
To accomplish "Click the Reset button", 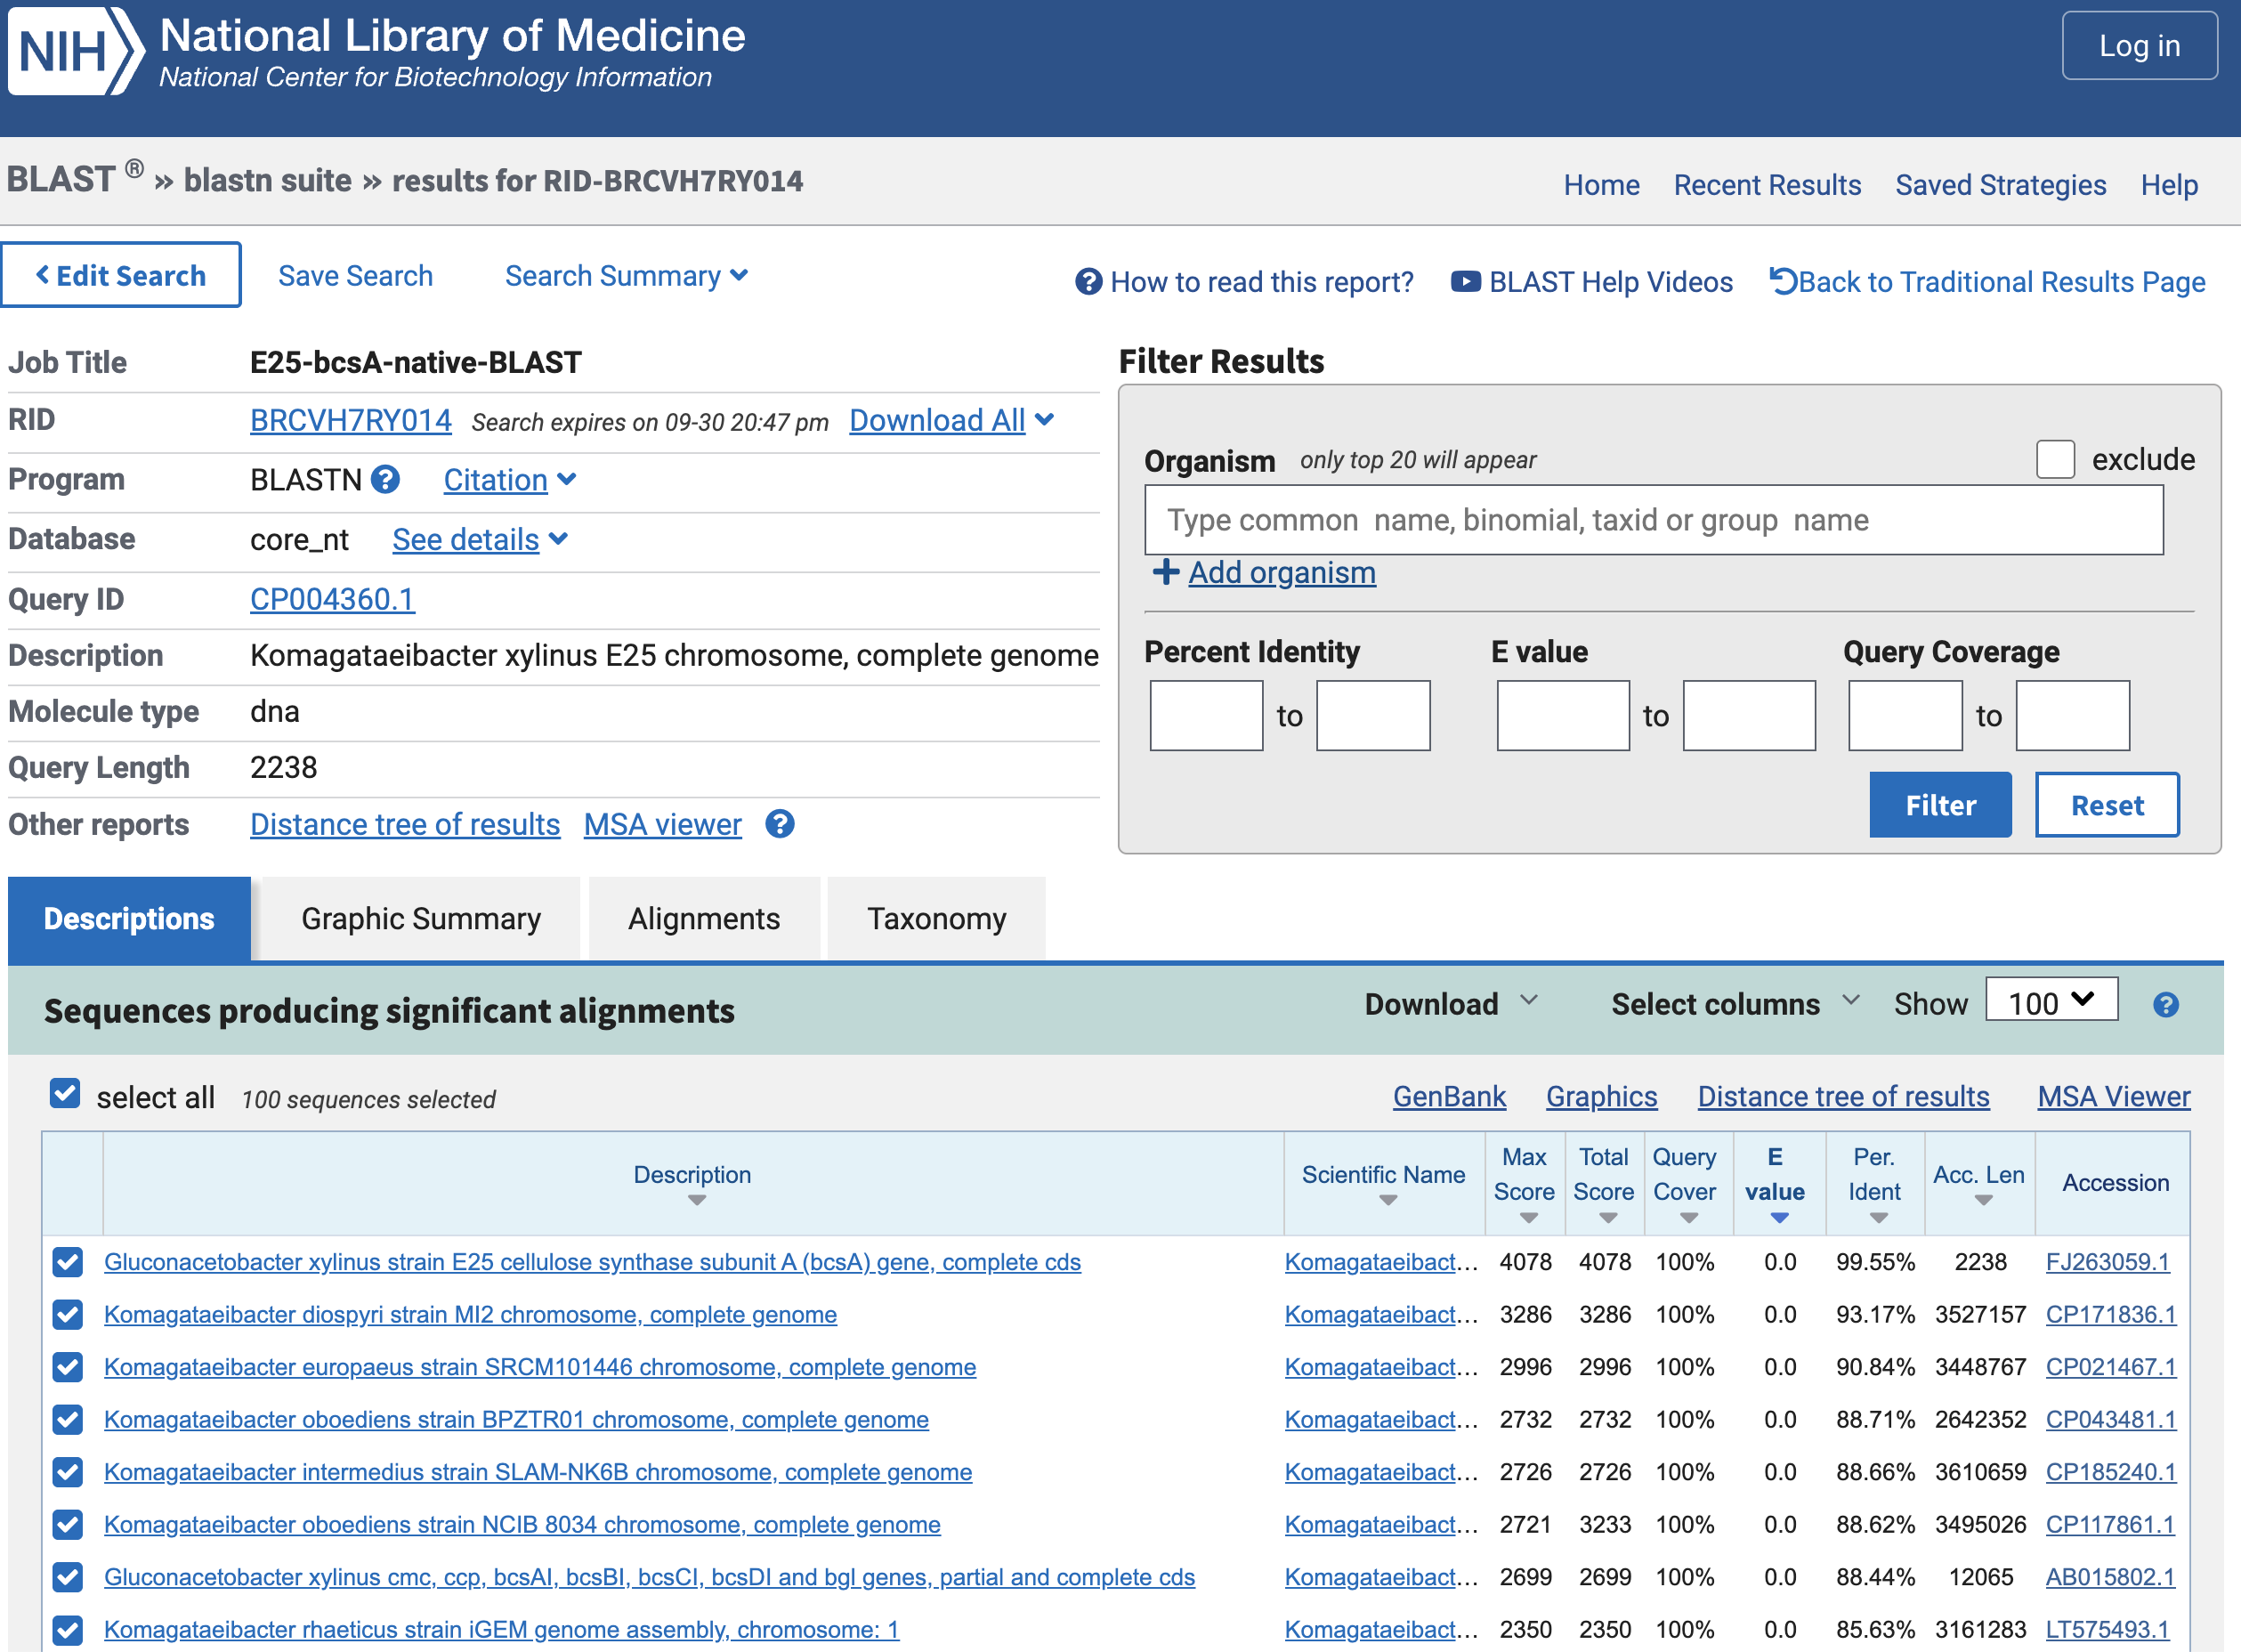I will 2107,805.
